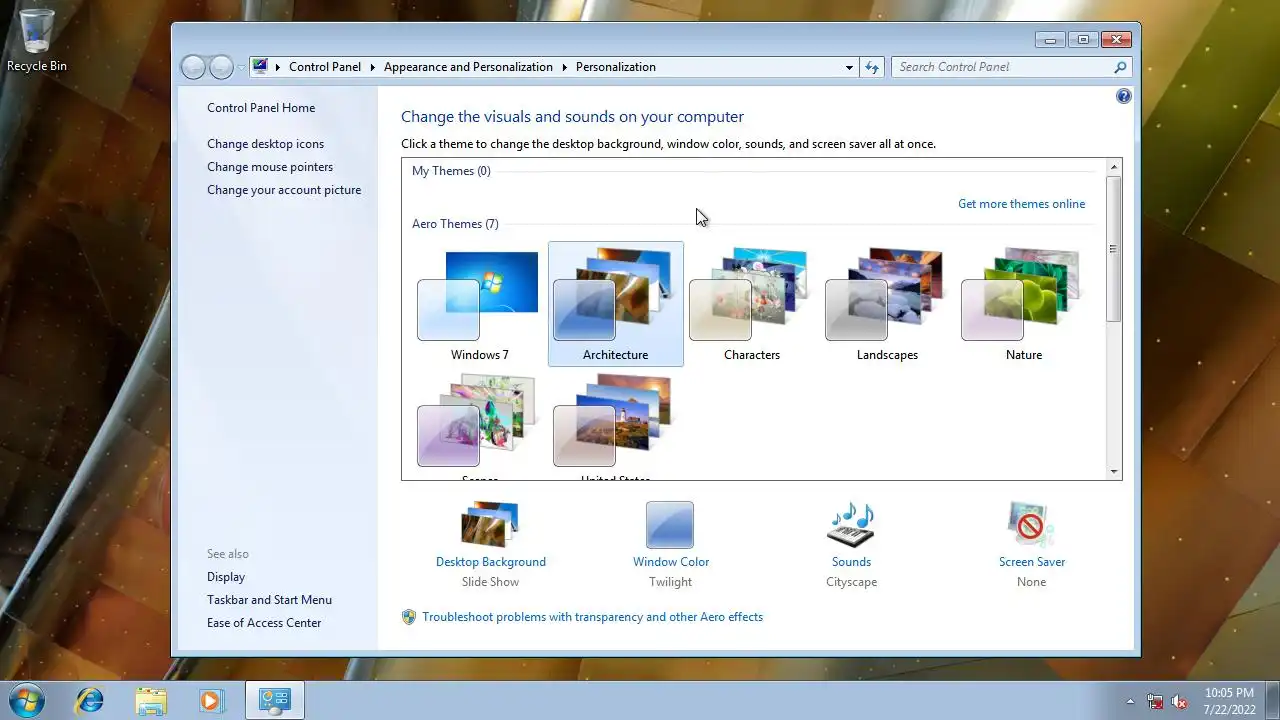The height and width of the screenshot is (720, 1280).
Task: Show hidden tray icons arrow
Action: 1131,701
